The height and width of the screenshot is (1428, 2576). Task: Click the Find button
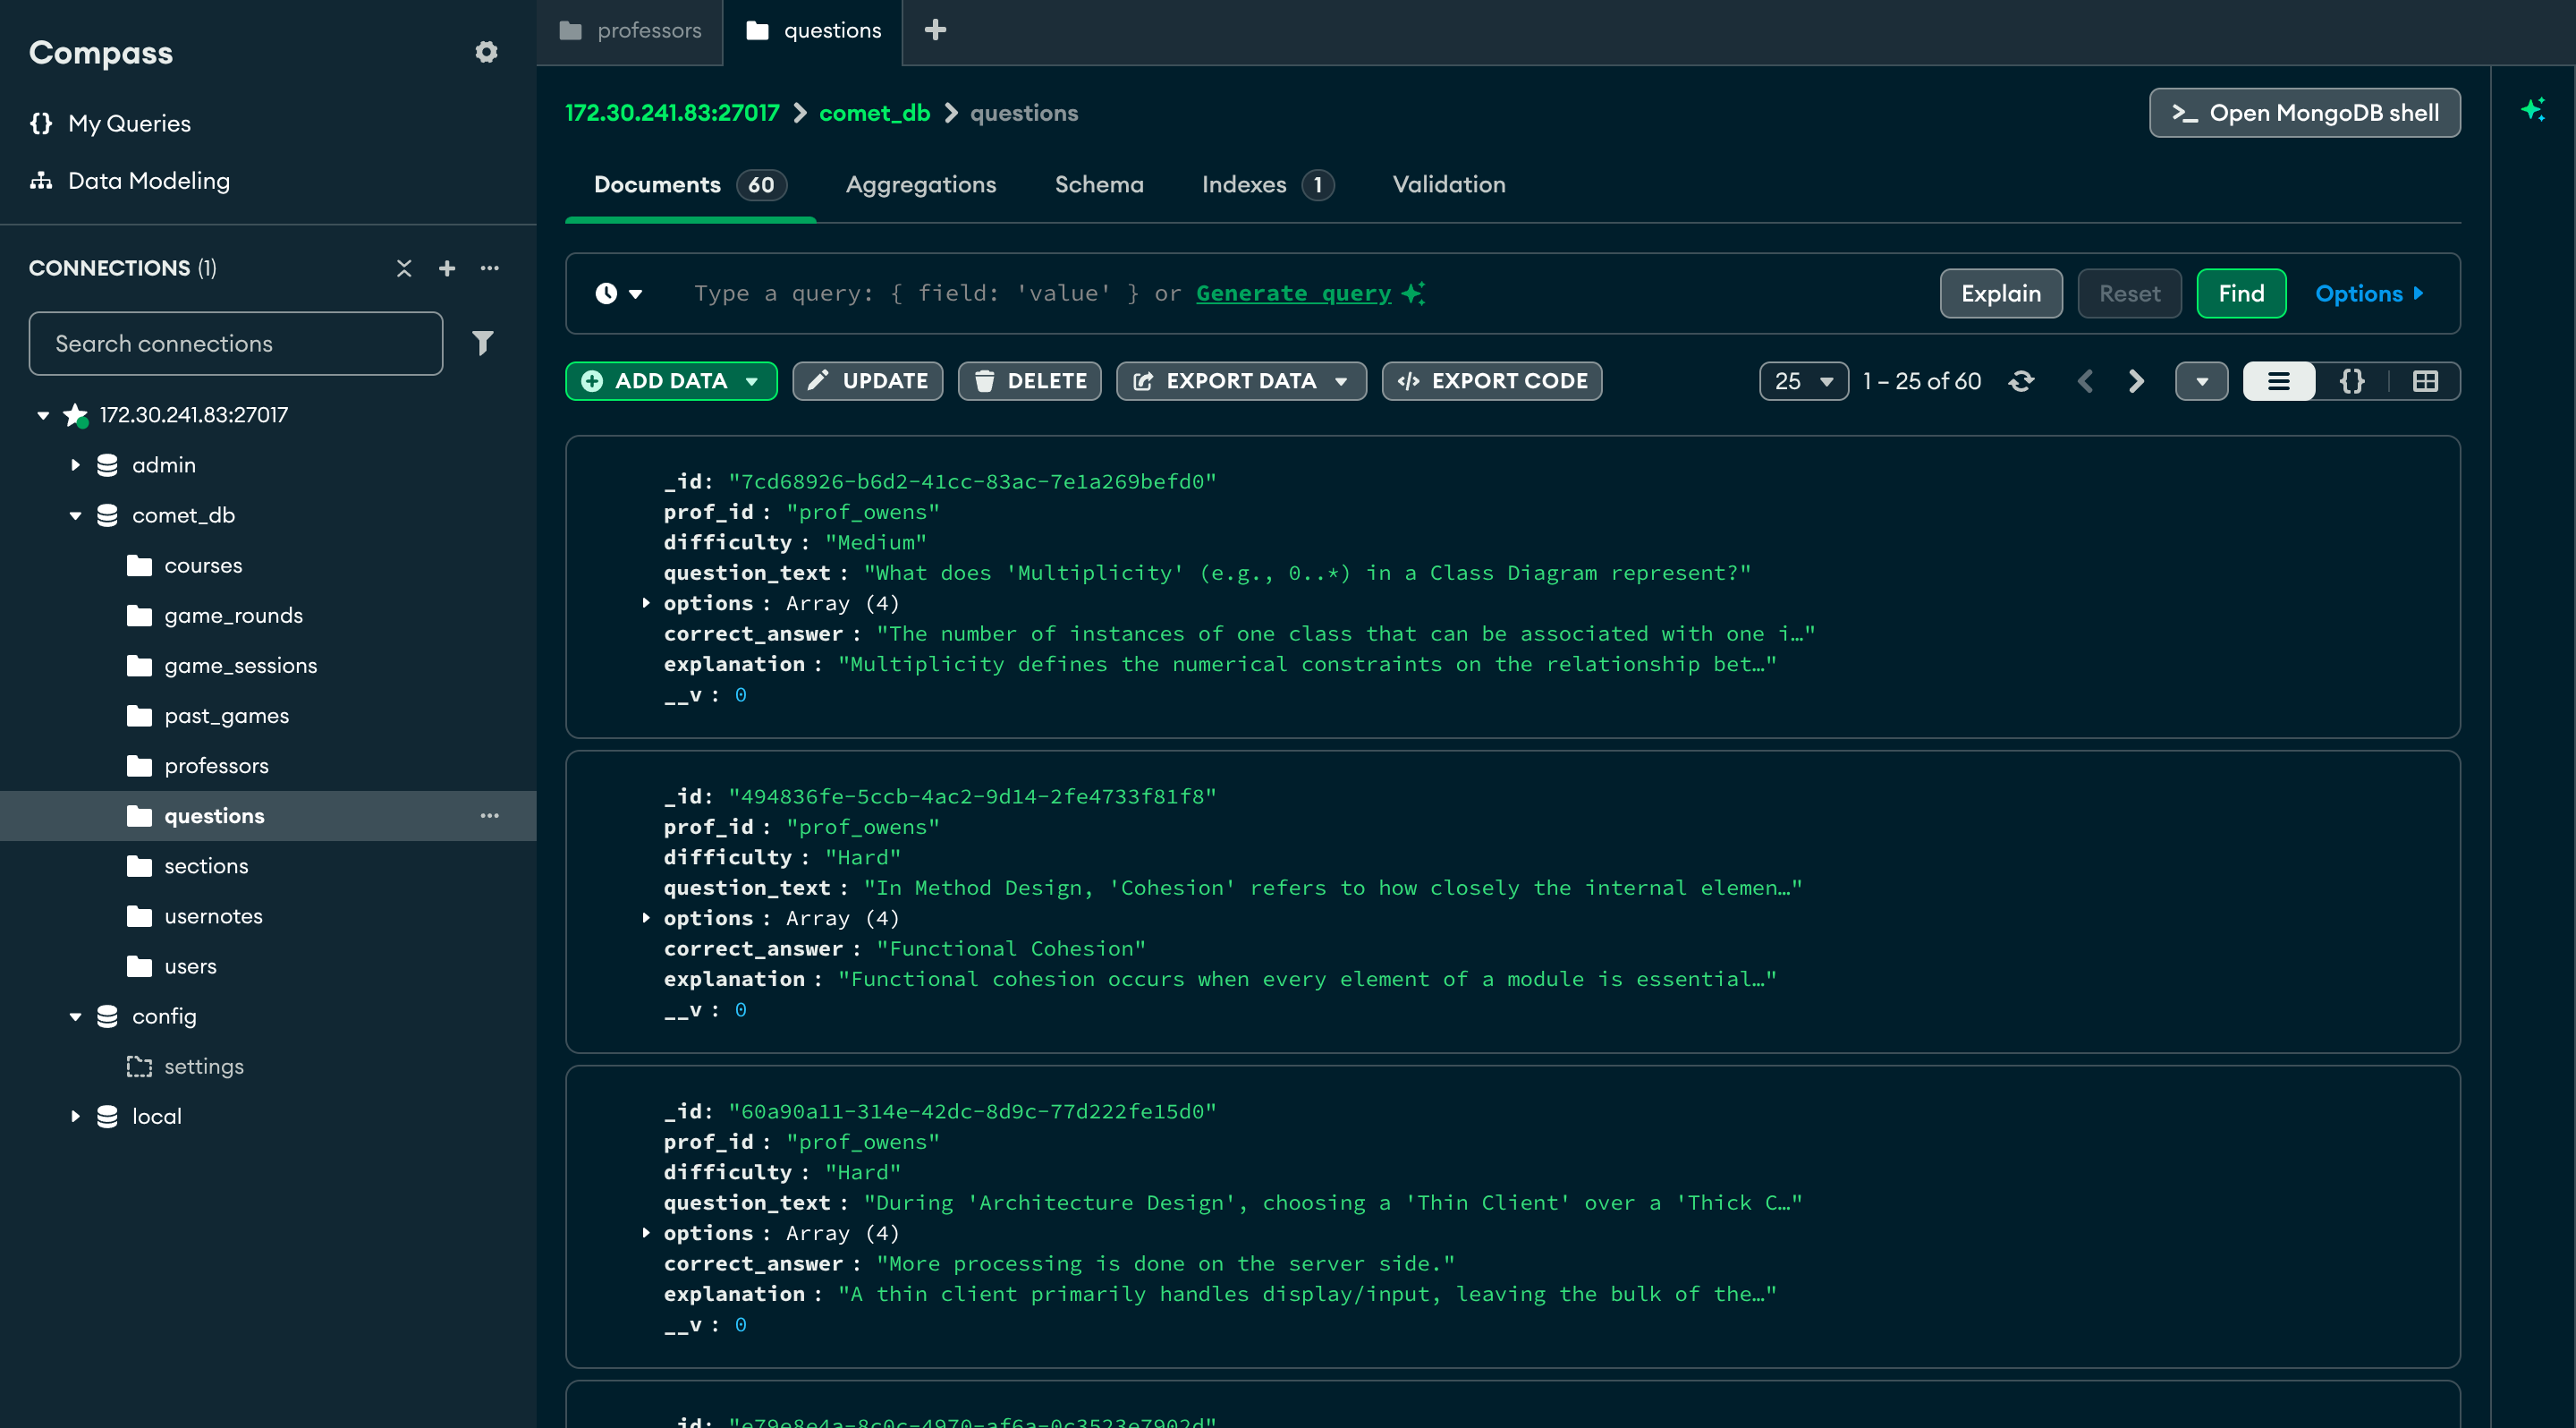2240,293
